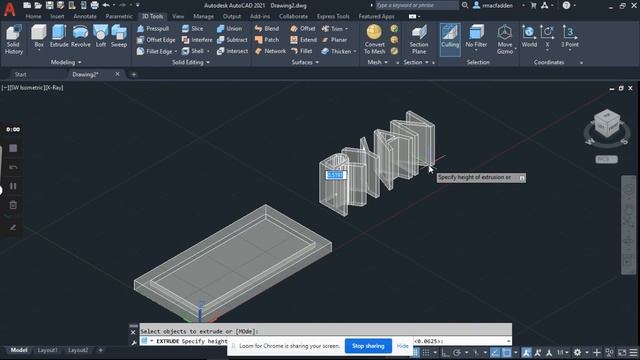Toggle ortho mode in status bar
This screenshot has height=360, width=640.
click(x=444, y=352)
